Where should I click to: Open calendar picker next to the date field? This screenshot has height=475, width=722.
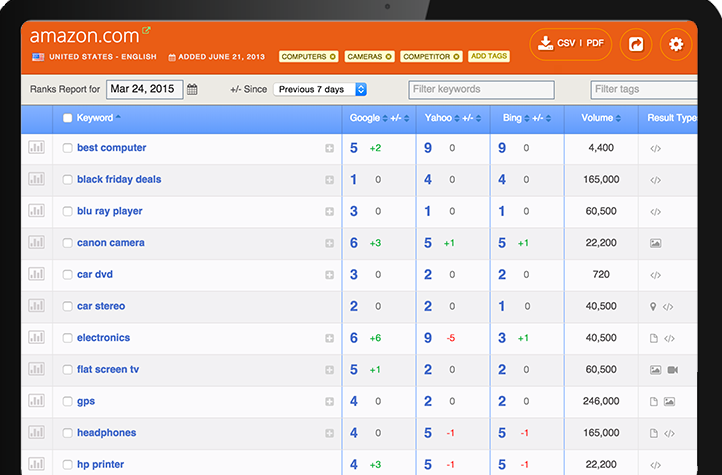tap(192, 89)
